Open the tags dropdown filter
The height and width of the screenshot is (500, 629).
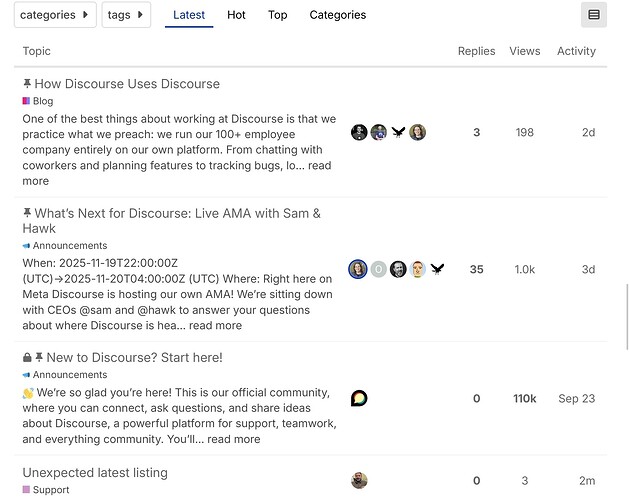coord(126,15)
